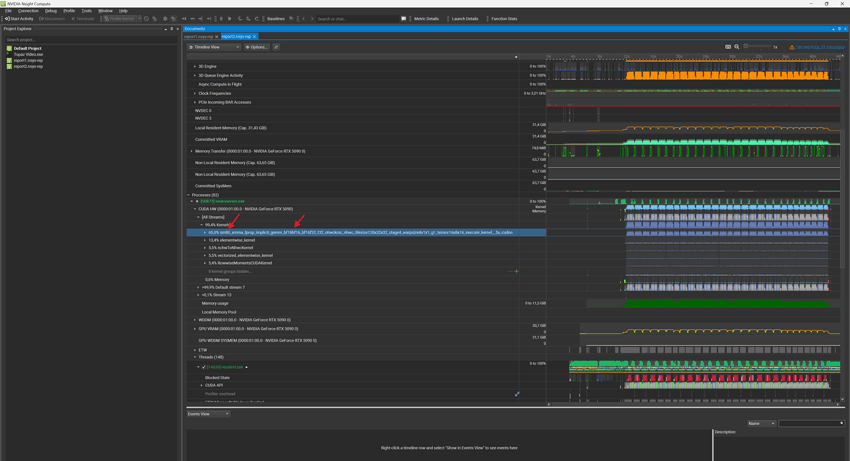850x461 pixels.
Task: Expand the ETW row
Action: coord(195,350)
